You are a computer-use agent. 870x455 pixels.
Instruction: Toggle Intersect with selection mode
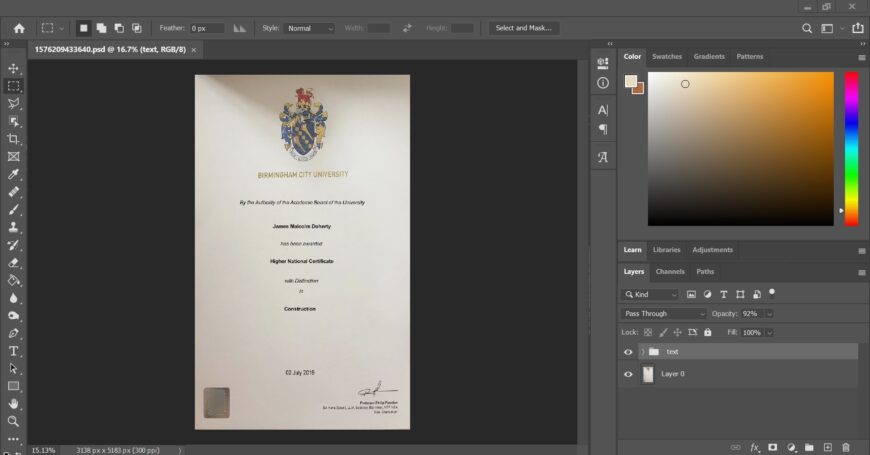click(x=136, y=28)
